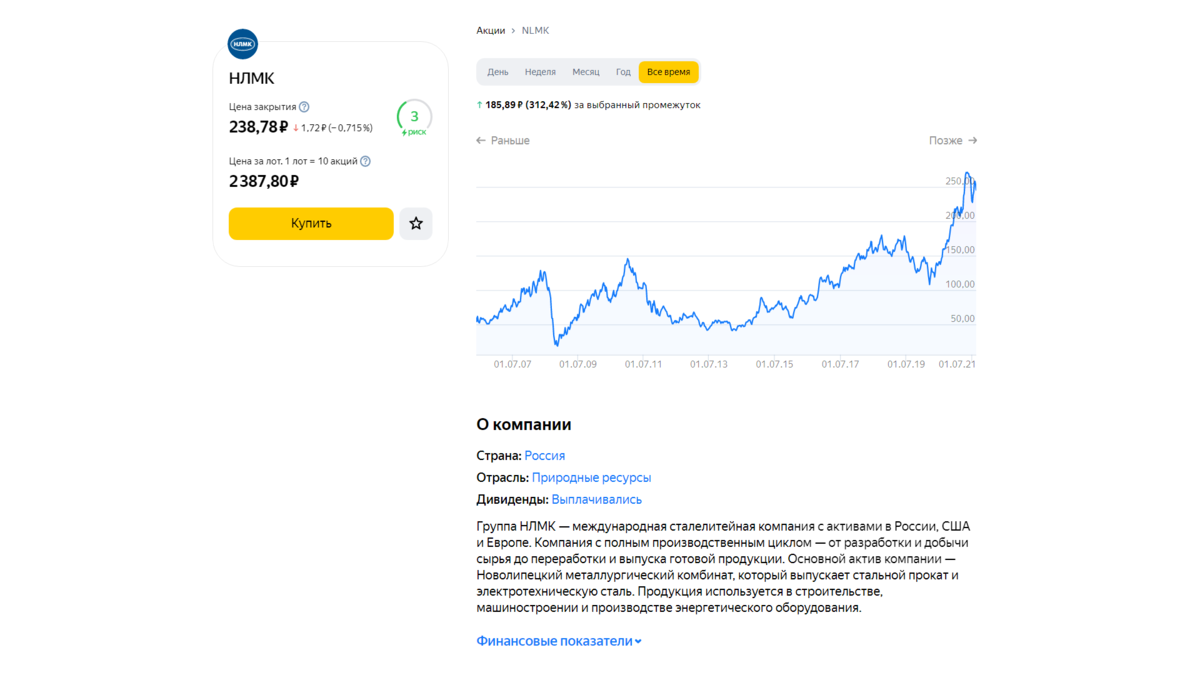The image size is (1200, 675).
Task: Add NLMK to favorites with star icon
Action: 416,224
